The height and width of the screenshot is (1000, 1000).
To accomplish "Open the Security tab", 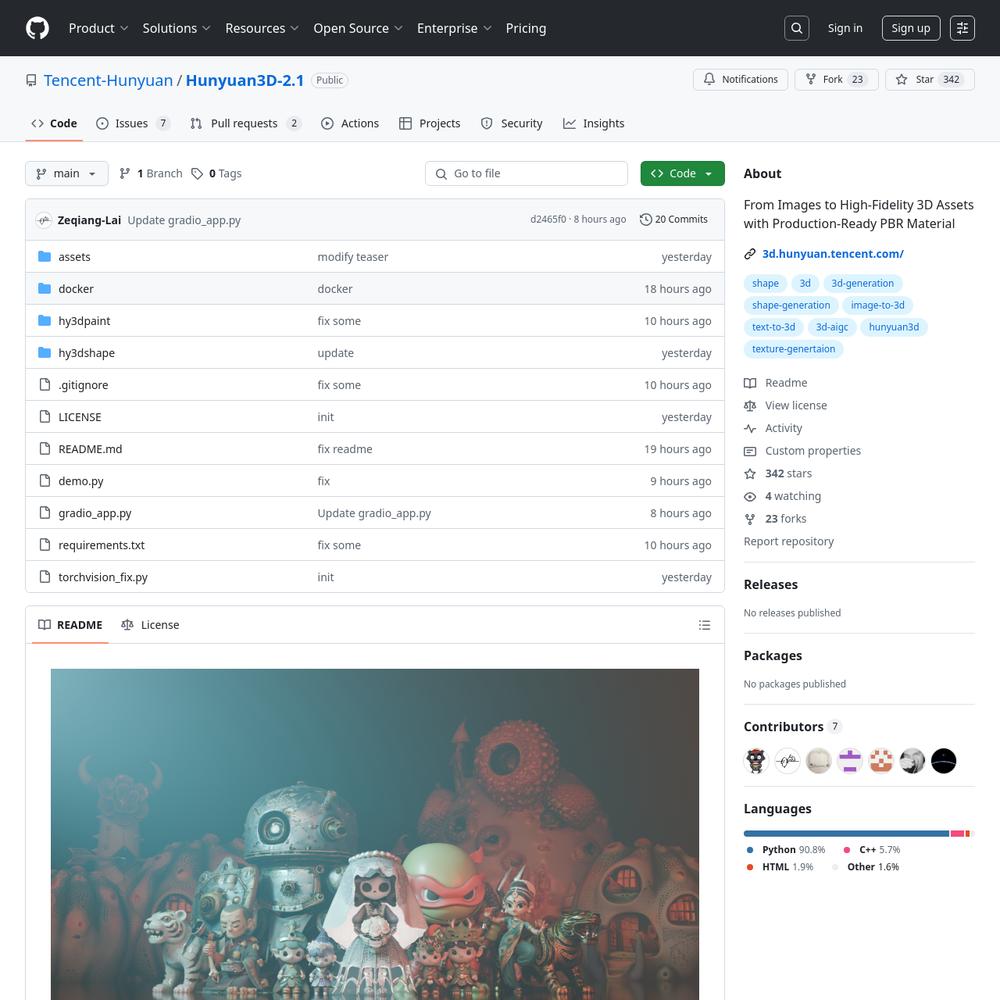I will pyautogui.click(x=511, y=124).
